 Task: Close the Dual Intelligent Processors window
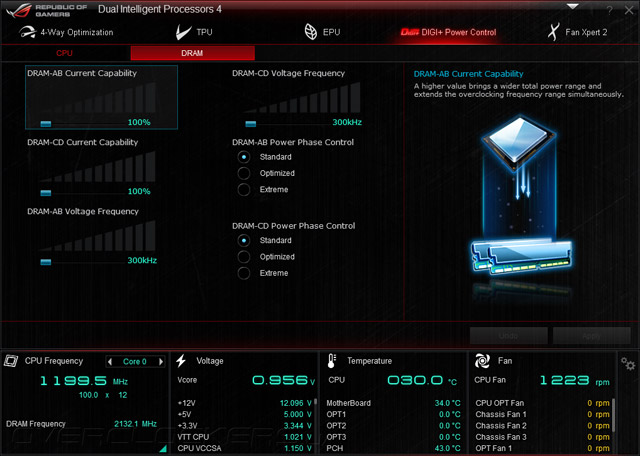click(629, 11)
